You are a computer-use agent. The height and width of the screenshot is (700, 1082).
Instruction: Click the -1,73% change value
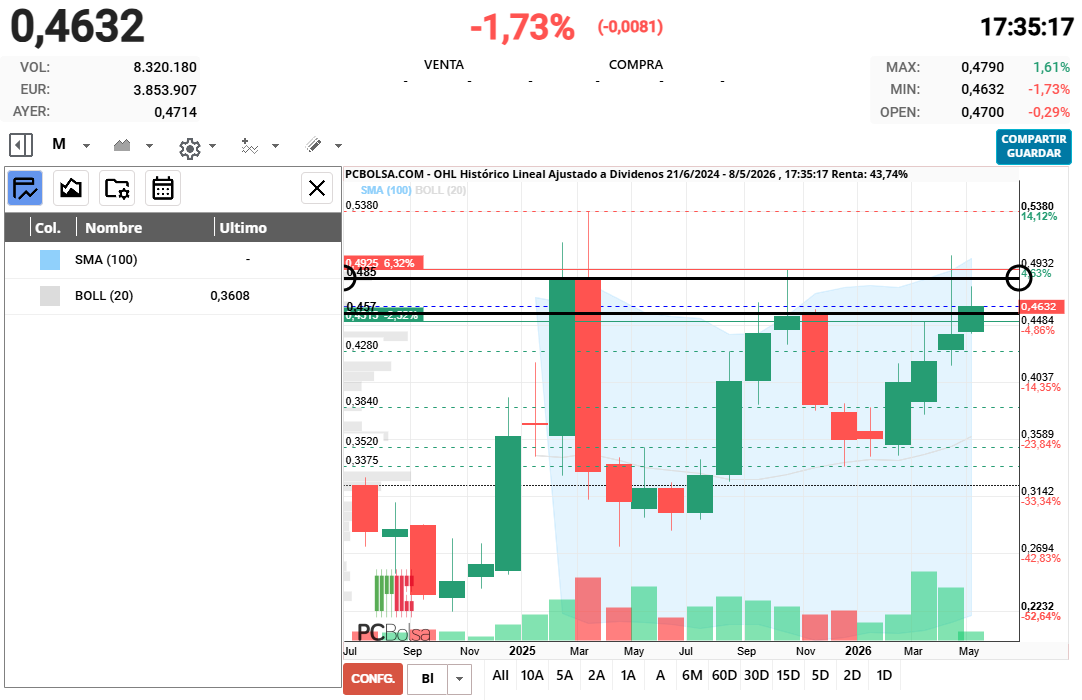click(522, 28)
